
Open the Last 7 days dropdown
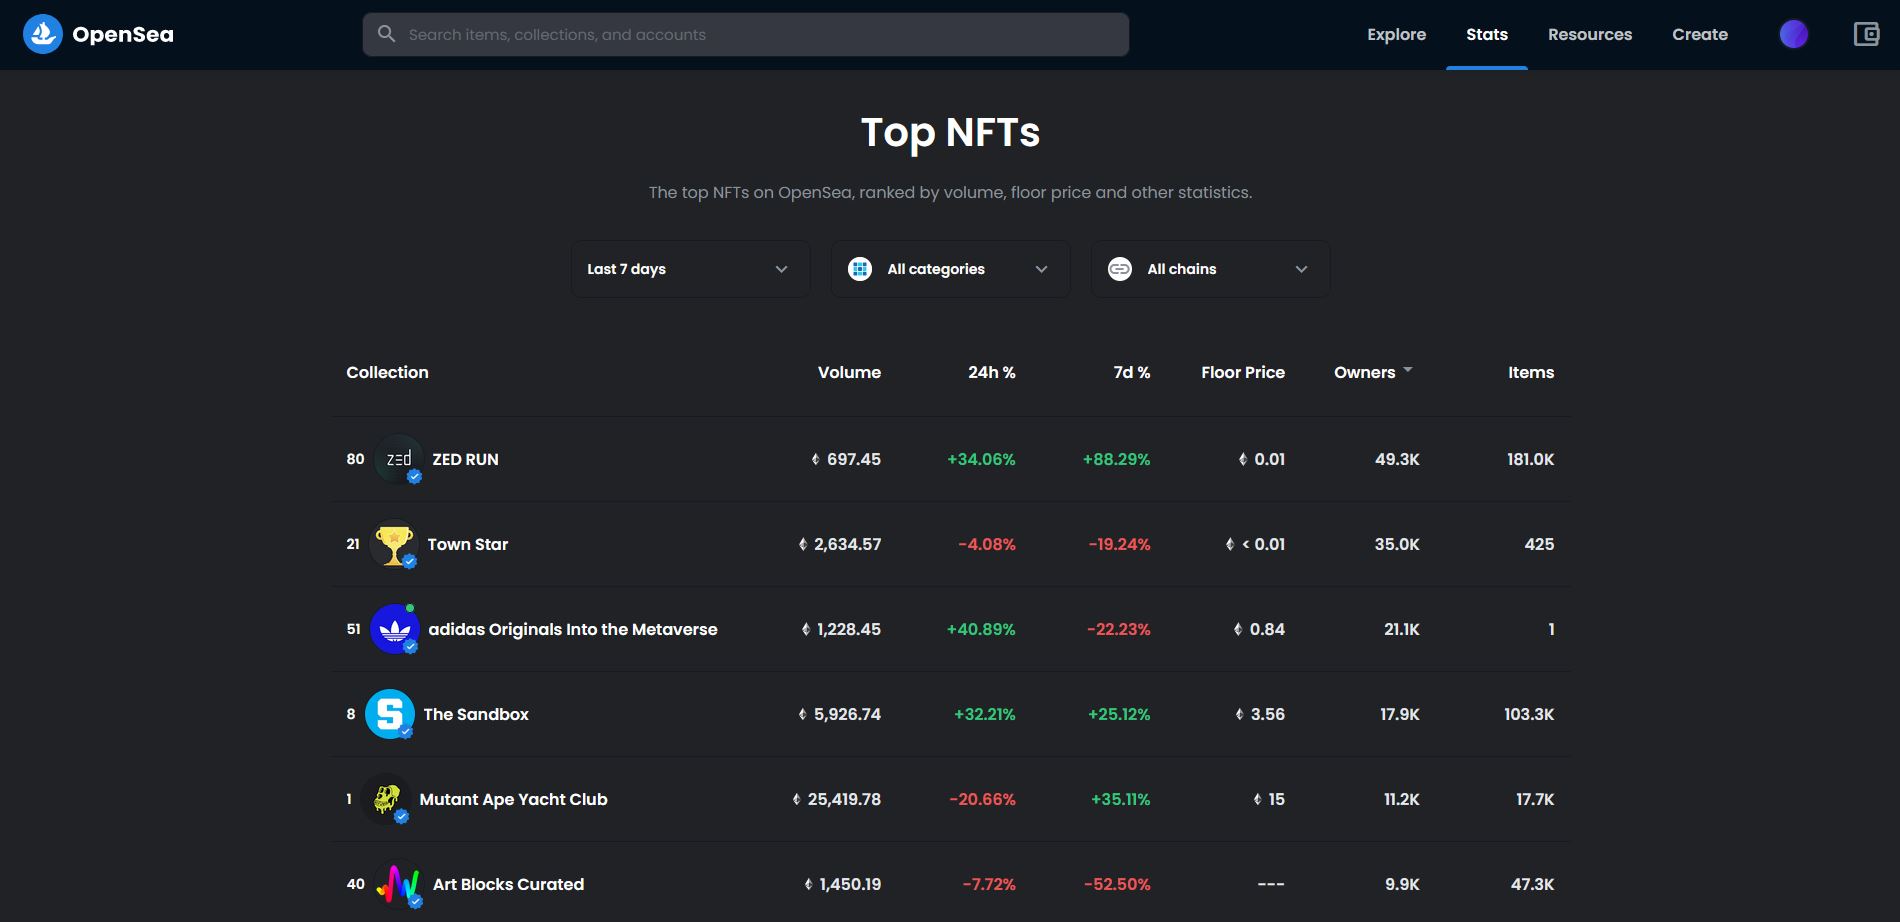point(690,269)
